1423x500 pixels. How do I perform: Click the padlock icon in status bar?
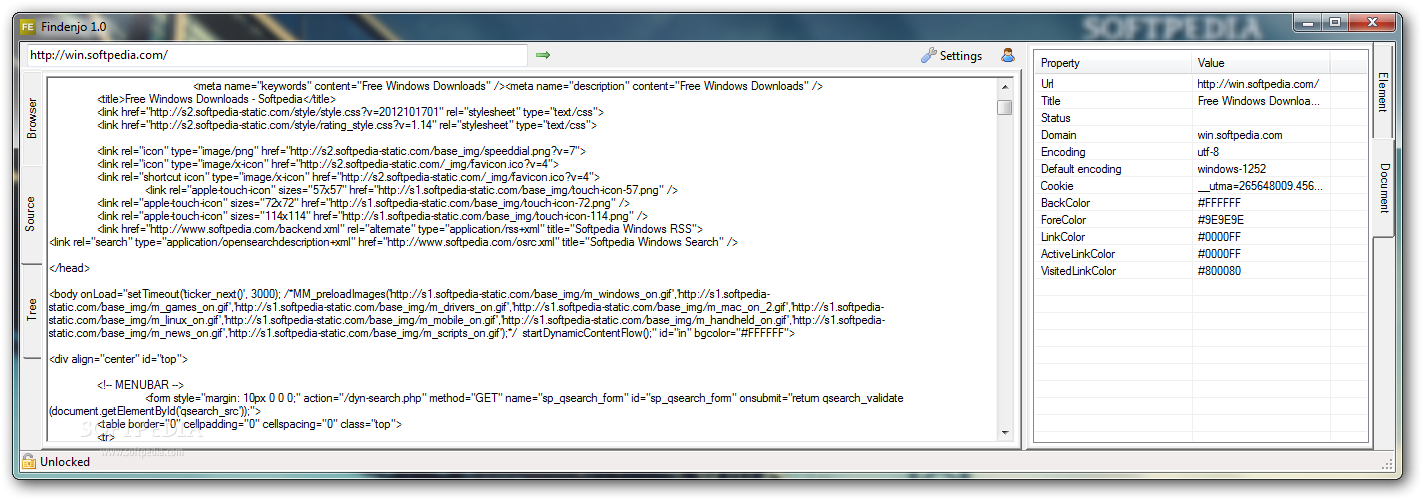point(27,462)
